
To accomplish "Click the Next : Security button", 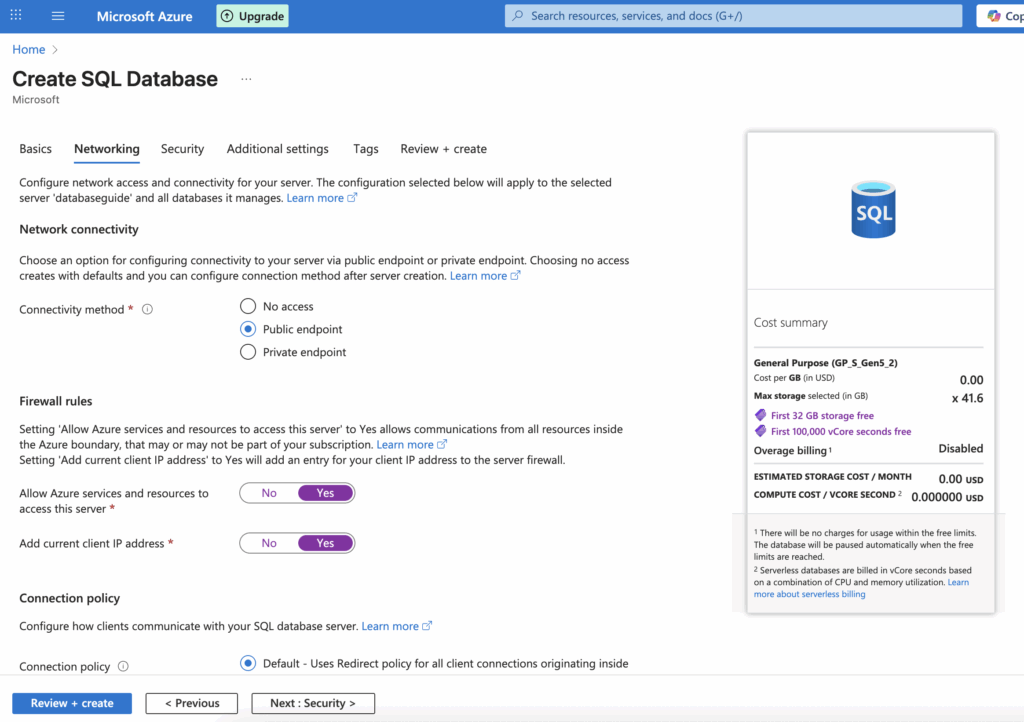I will tap(312, 703).
